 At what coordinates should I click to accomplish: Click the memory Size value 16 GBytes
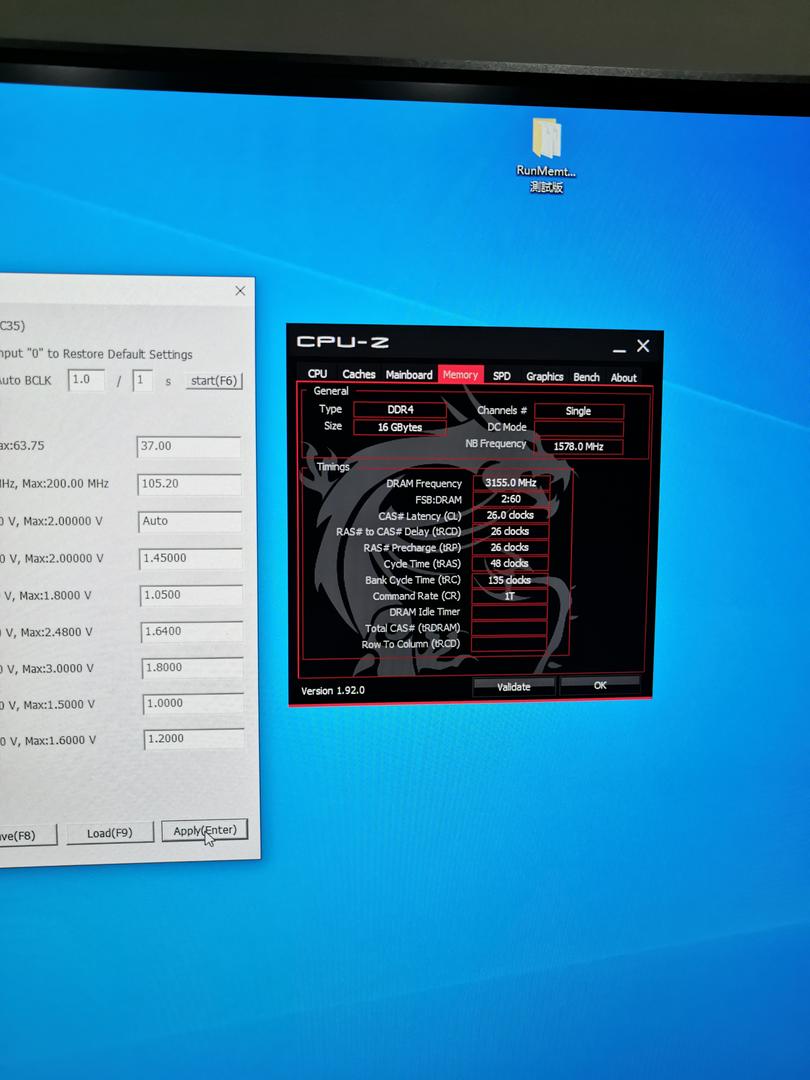tap(399, 427)
